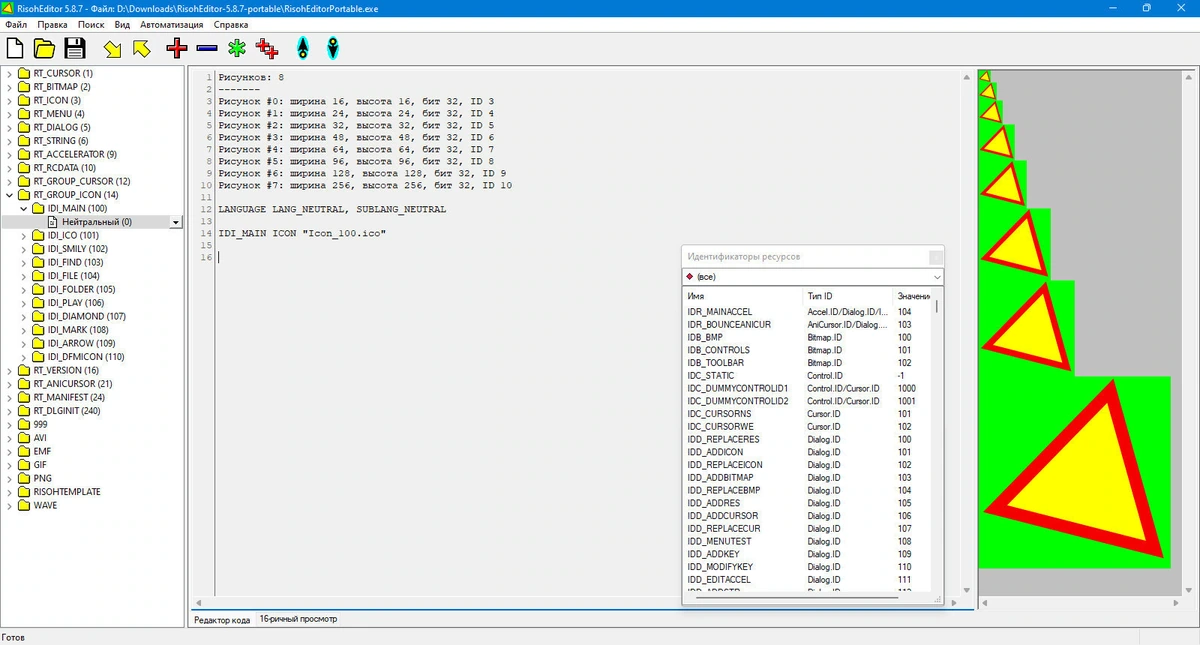Select IDI_SMILY (102) in the tree

pos(78,249)
